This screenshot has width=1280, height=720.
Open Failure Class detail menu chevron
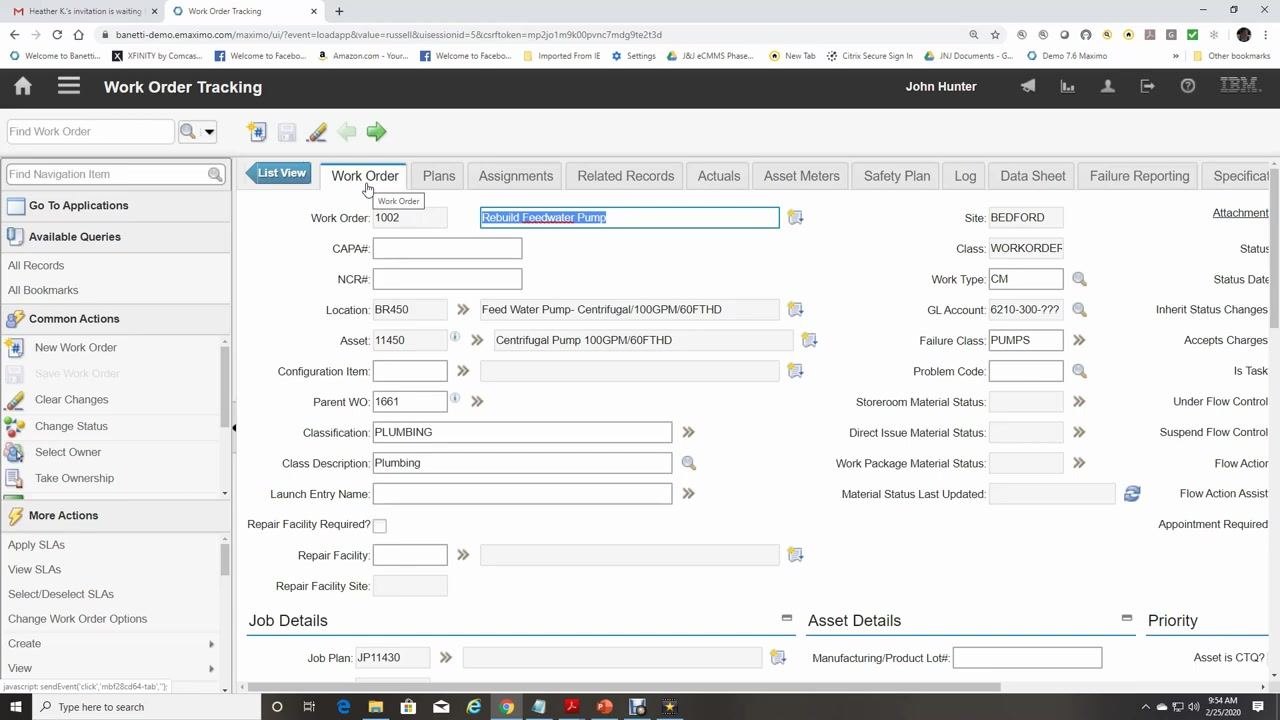point(1079,341)
